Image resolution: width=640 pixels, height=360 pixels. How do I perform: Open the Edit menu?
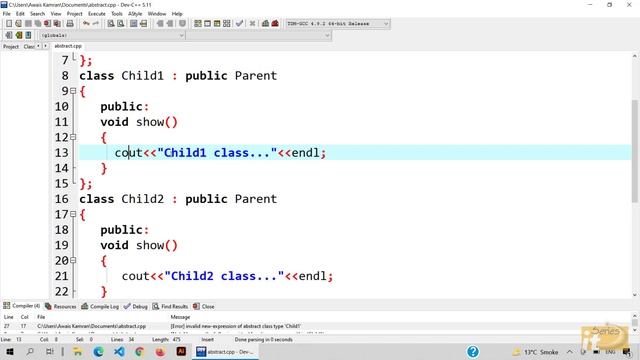pos(20,14)
